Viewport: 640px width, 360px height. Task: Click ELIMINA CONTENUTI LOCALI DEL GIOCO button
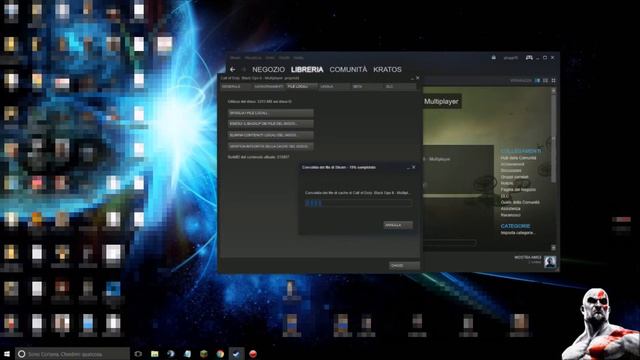pyautogui.click(x=271, y=135)
